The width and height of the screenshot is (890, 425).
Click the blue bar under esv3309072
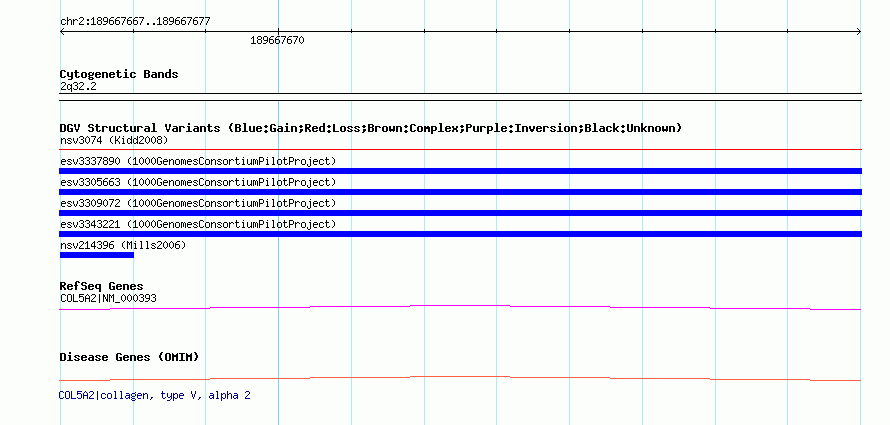click(x=460, y=213)
